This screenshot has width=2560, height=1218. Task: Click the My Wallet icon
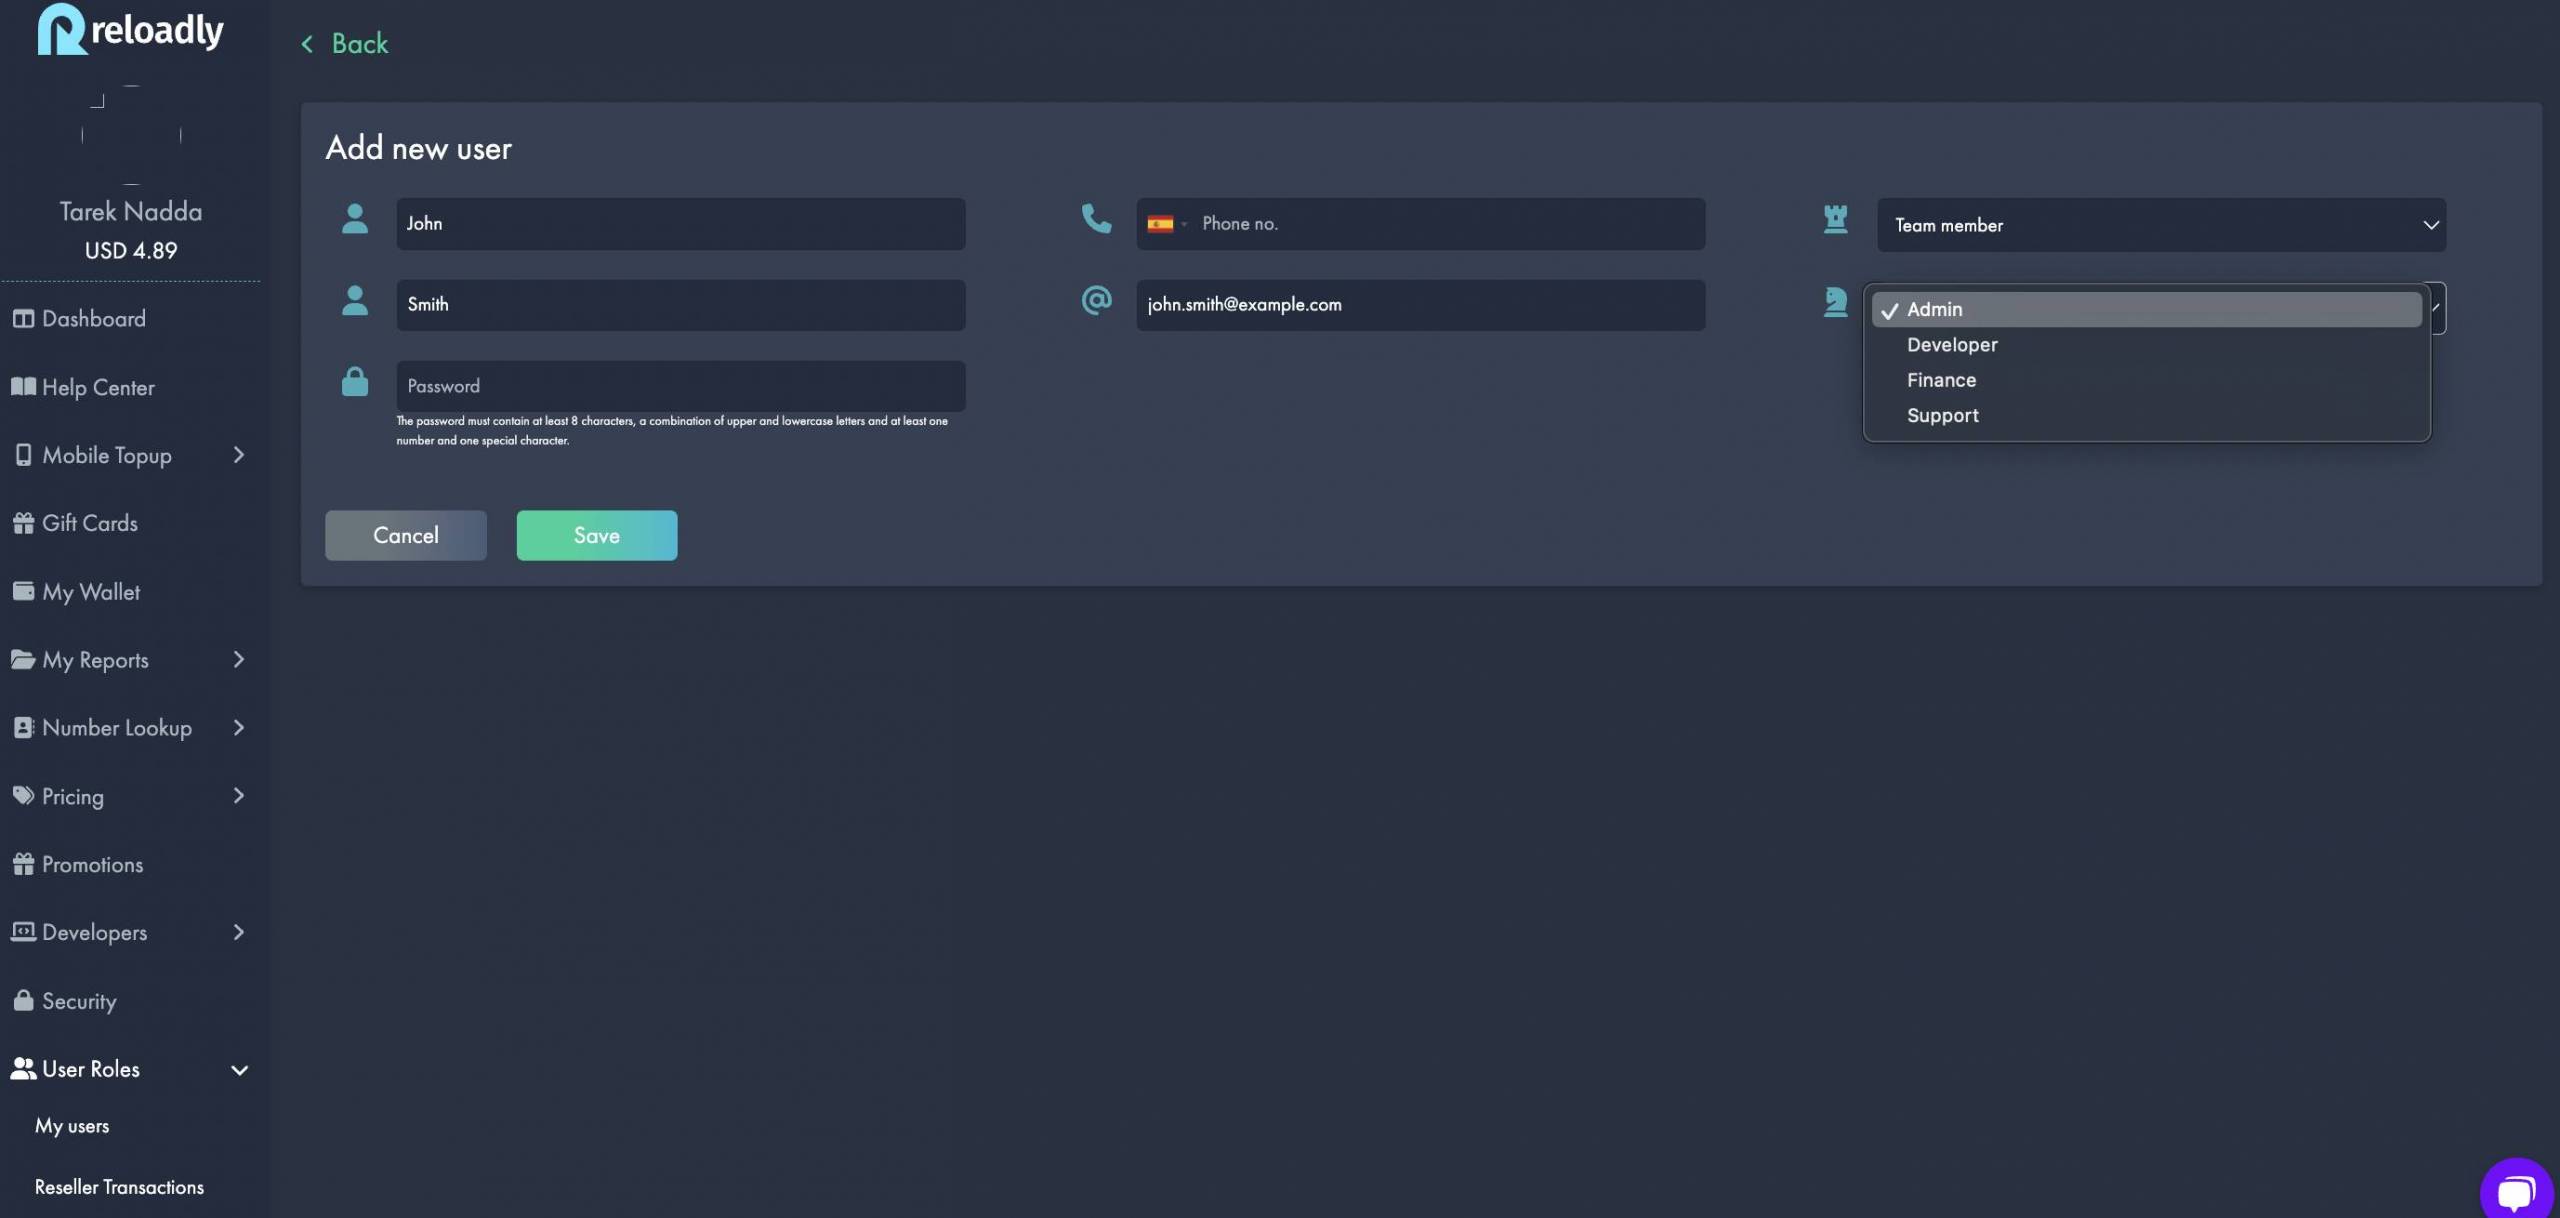(x=23, y=591)
